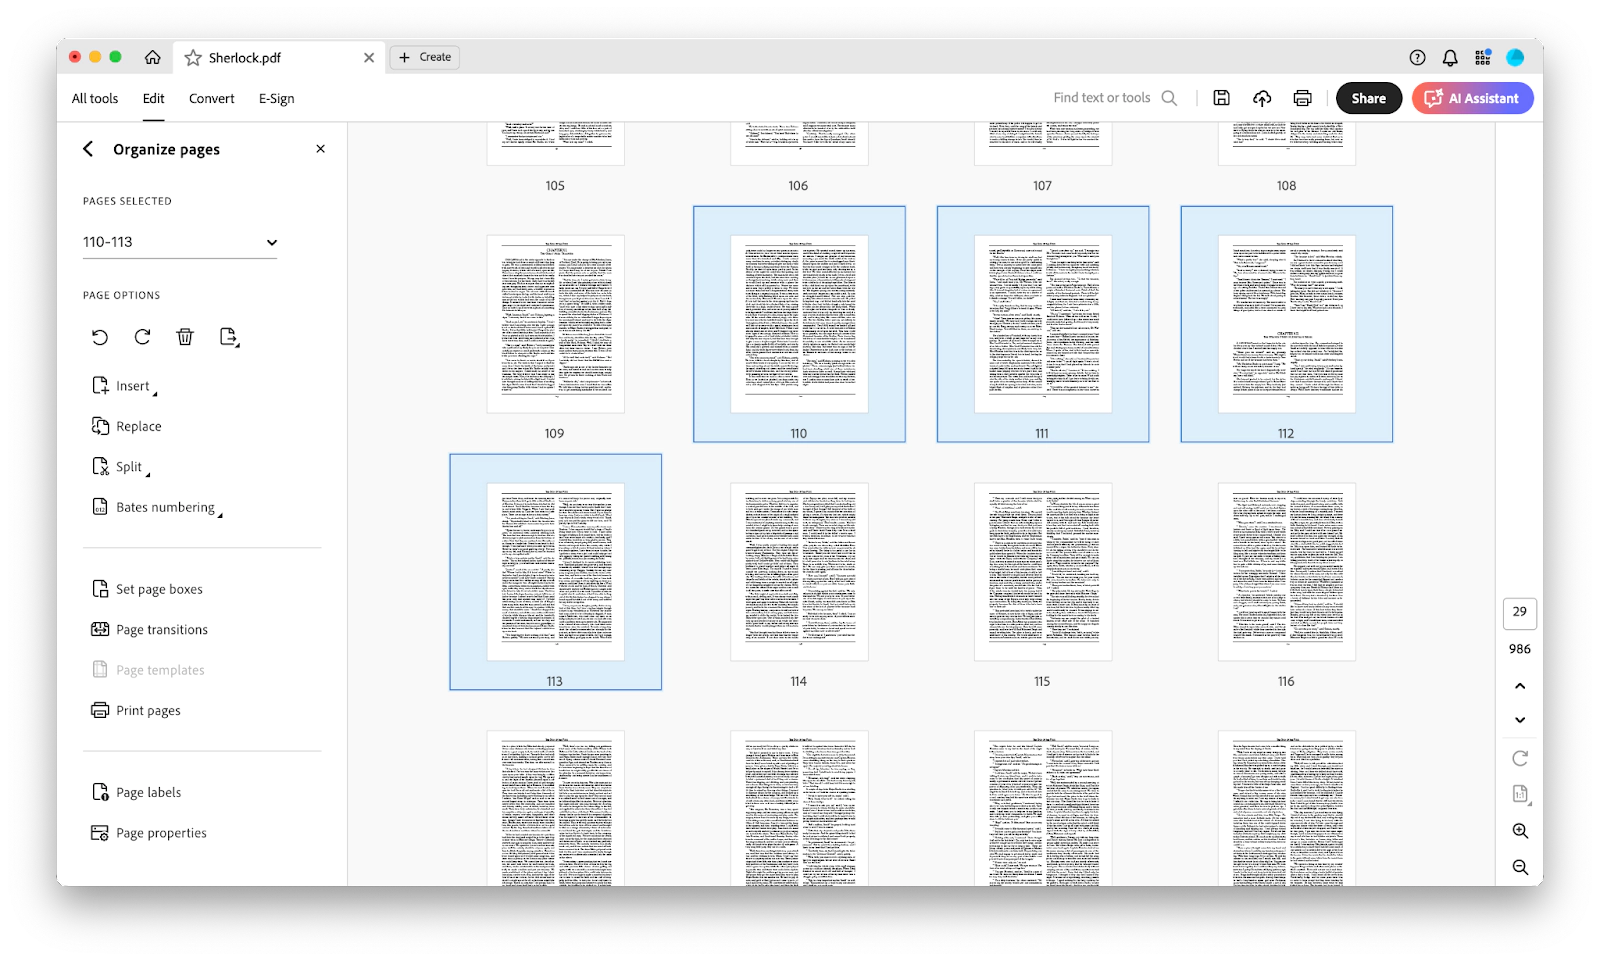Screen dimensions: 1600x961
Task: Click page 112 thumbnail
Action: point(1287,324)
